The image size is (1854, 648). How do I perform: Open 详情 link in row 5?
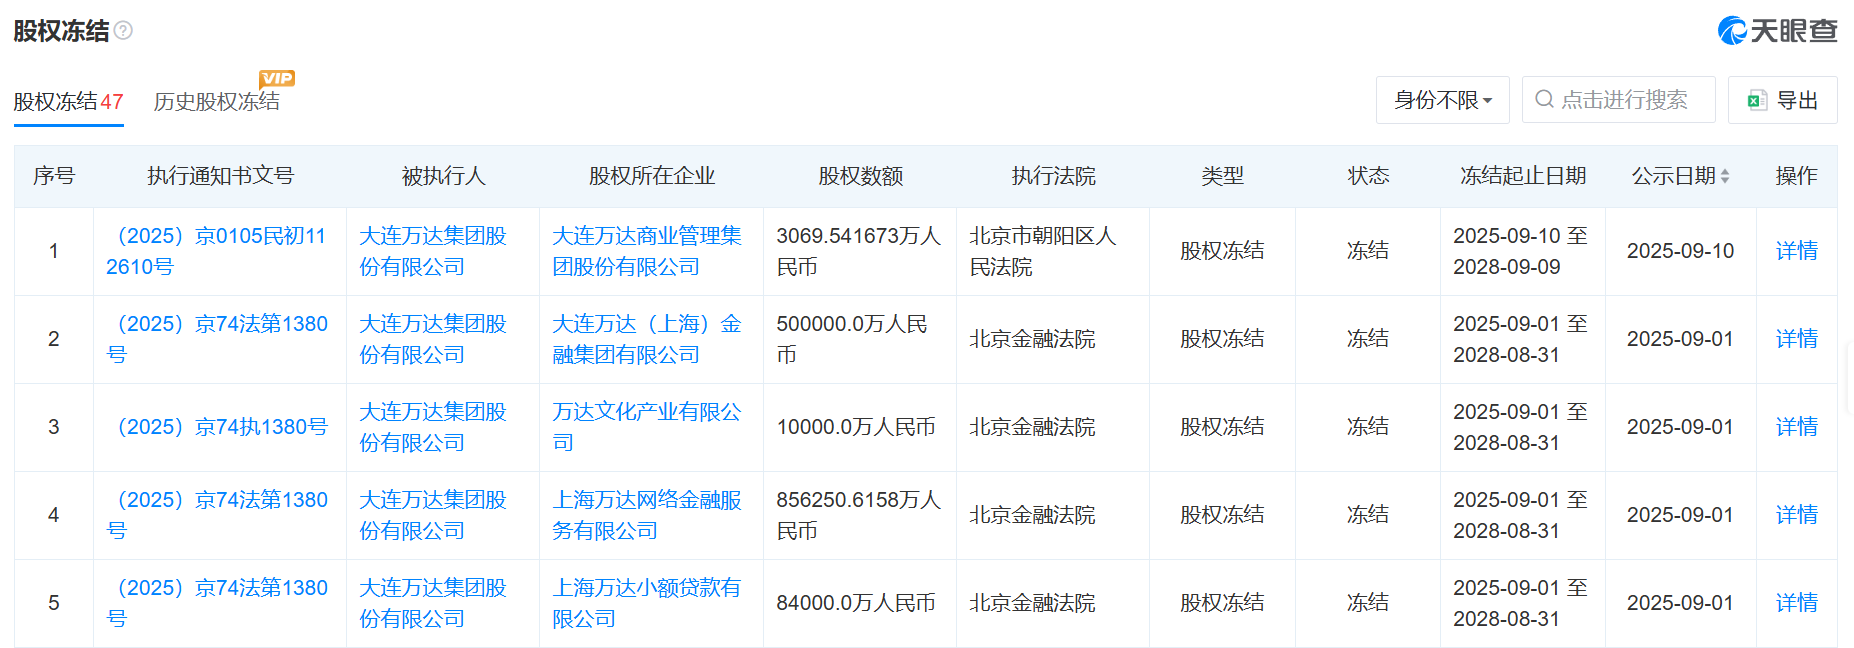pyautogui.click(x=1796, y=603)
